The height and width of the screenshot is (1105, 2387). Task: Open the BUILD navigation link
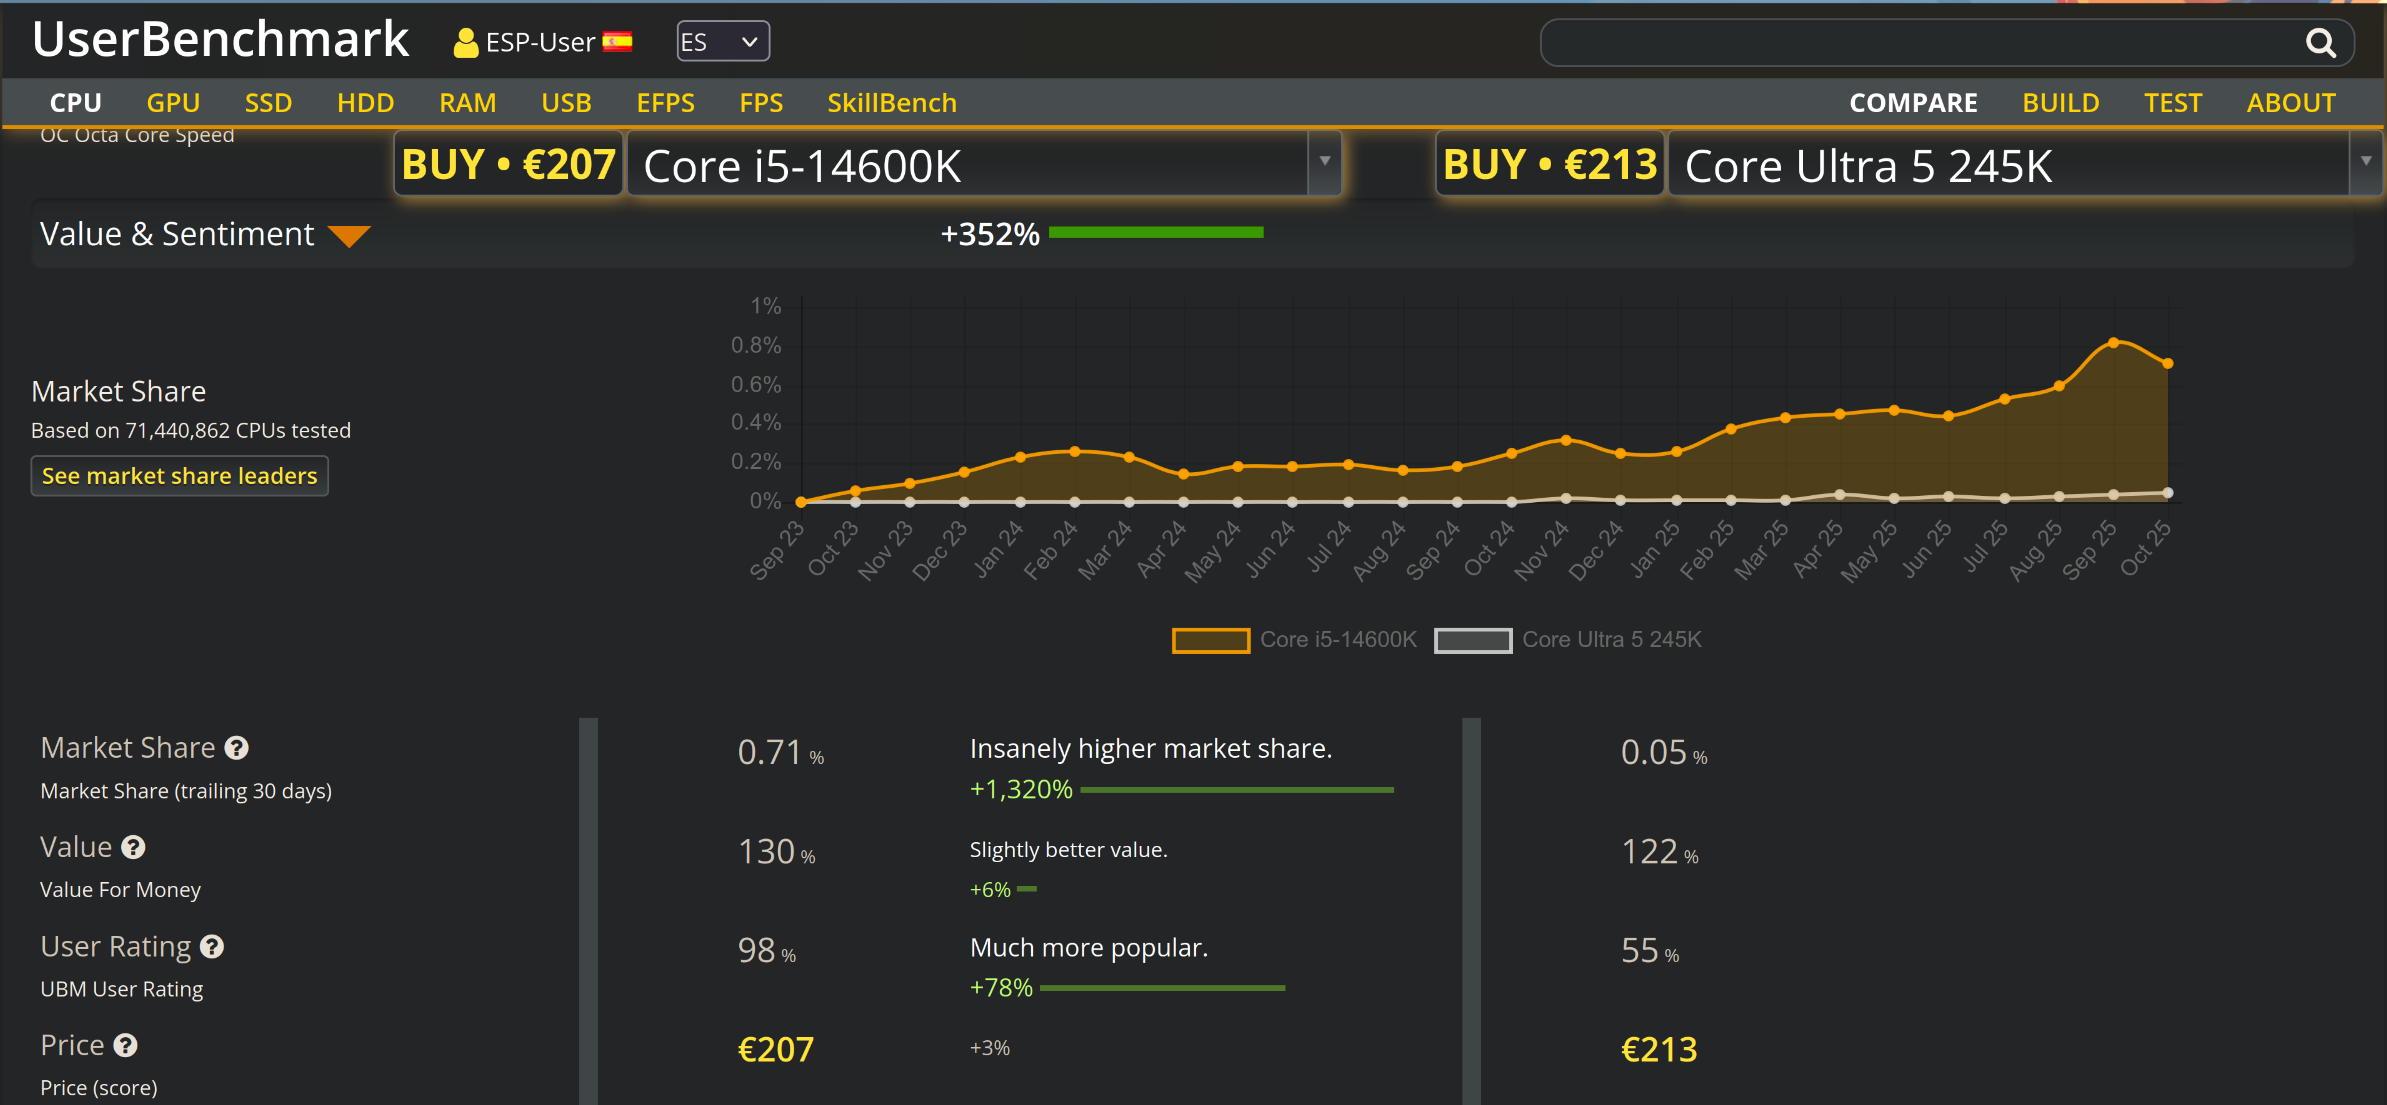pos(2060,103)
